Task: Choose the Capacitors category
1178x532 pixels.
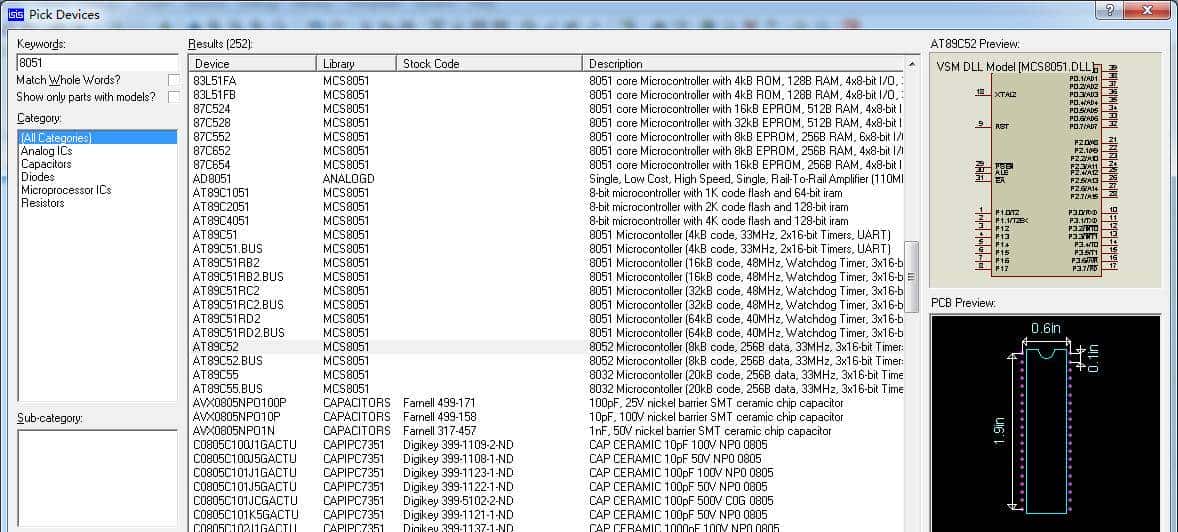Action: click(46, 164)
